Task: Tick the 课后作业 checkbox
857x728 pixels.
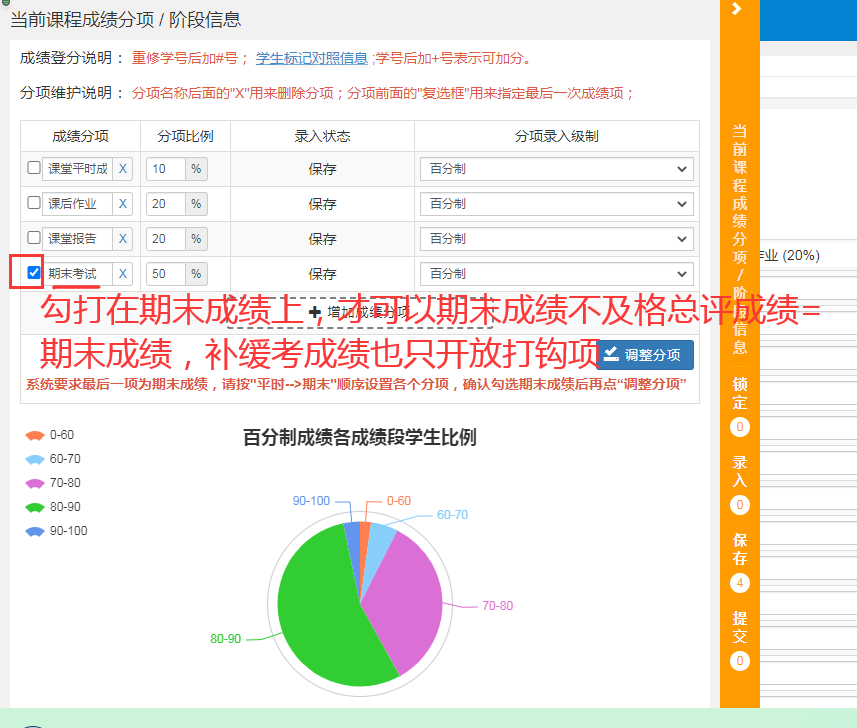Action: pos(34,203)
